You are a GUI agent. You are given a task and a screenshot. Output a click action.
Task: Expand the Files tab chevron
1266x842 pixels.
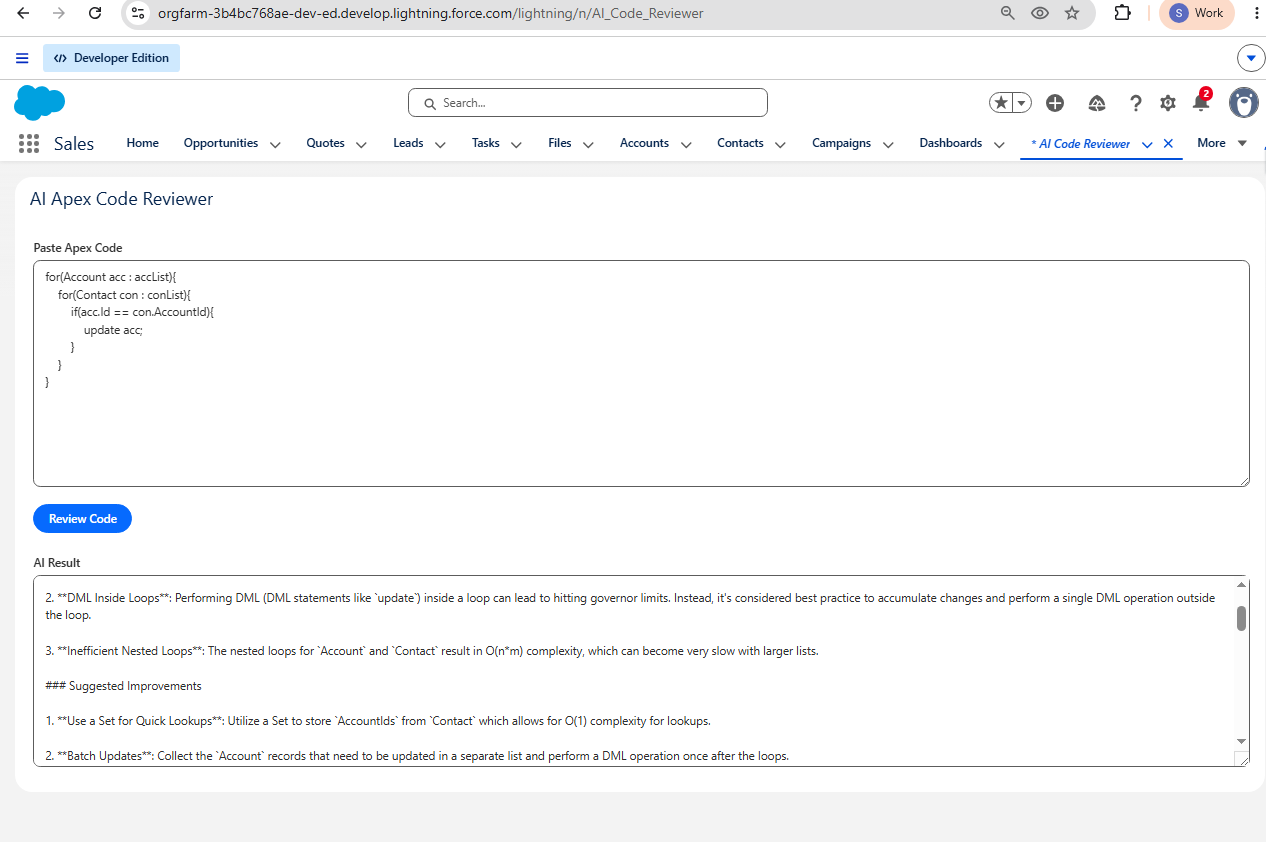click(x=588, y=144)
